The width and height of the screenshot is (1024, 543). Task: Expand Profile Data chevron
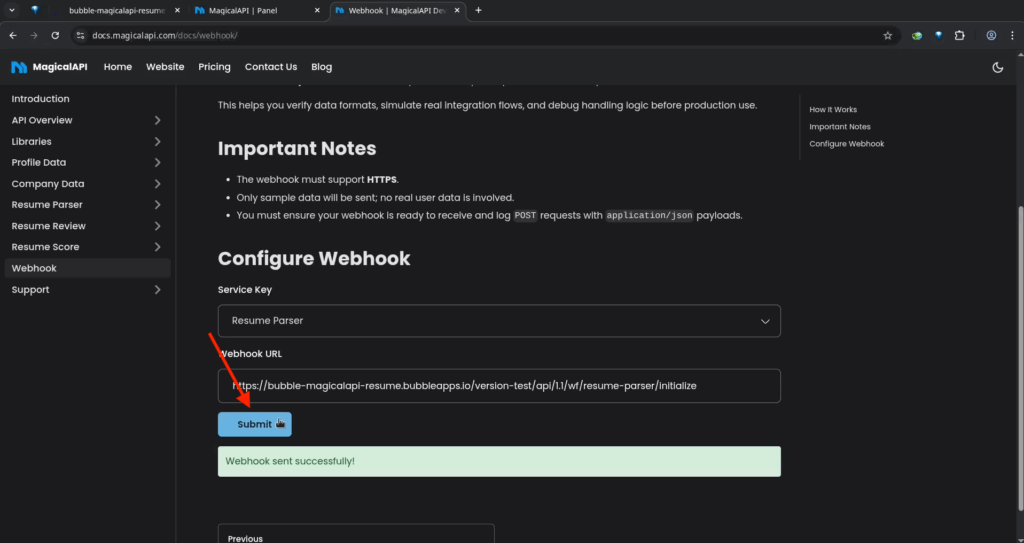click(x=157, y=162)
